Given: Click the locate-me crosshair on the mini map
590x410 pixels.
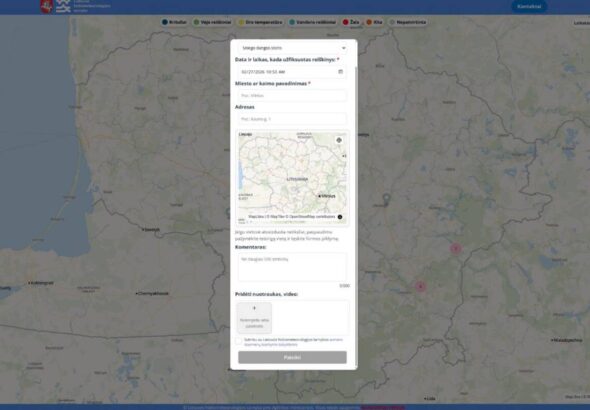Looking at the screenshot, I should (x=339, y=140).
